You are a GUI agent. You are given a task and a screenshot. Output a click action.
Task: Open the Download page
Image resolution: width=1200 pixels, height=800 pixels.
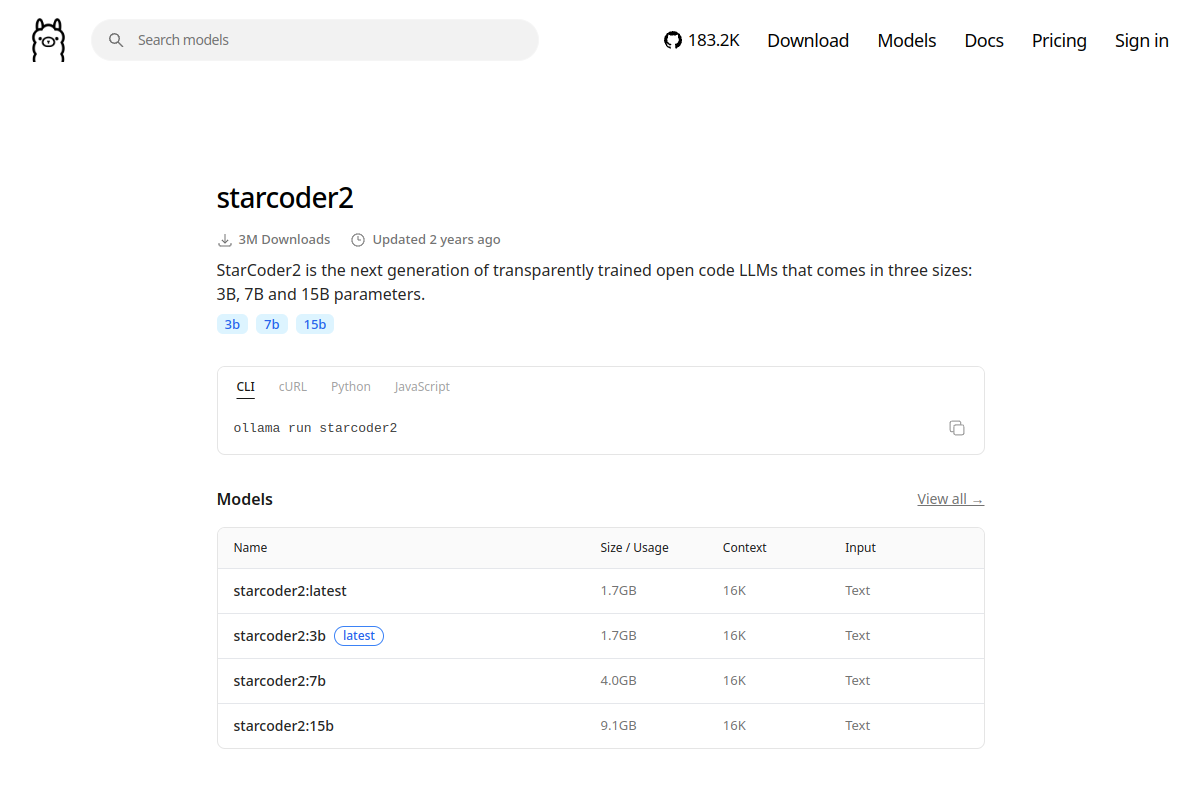[808, 40]
